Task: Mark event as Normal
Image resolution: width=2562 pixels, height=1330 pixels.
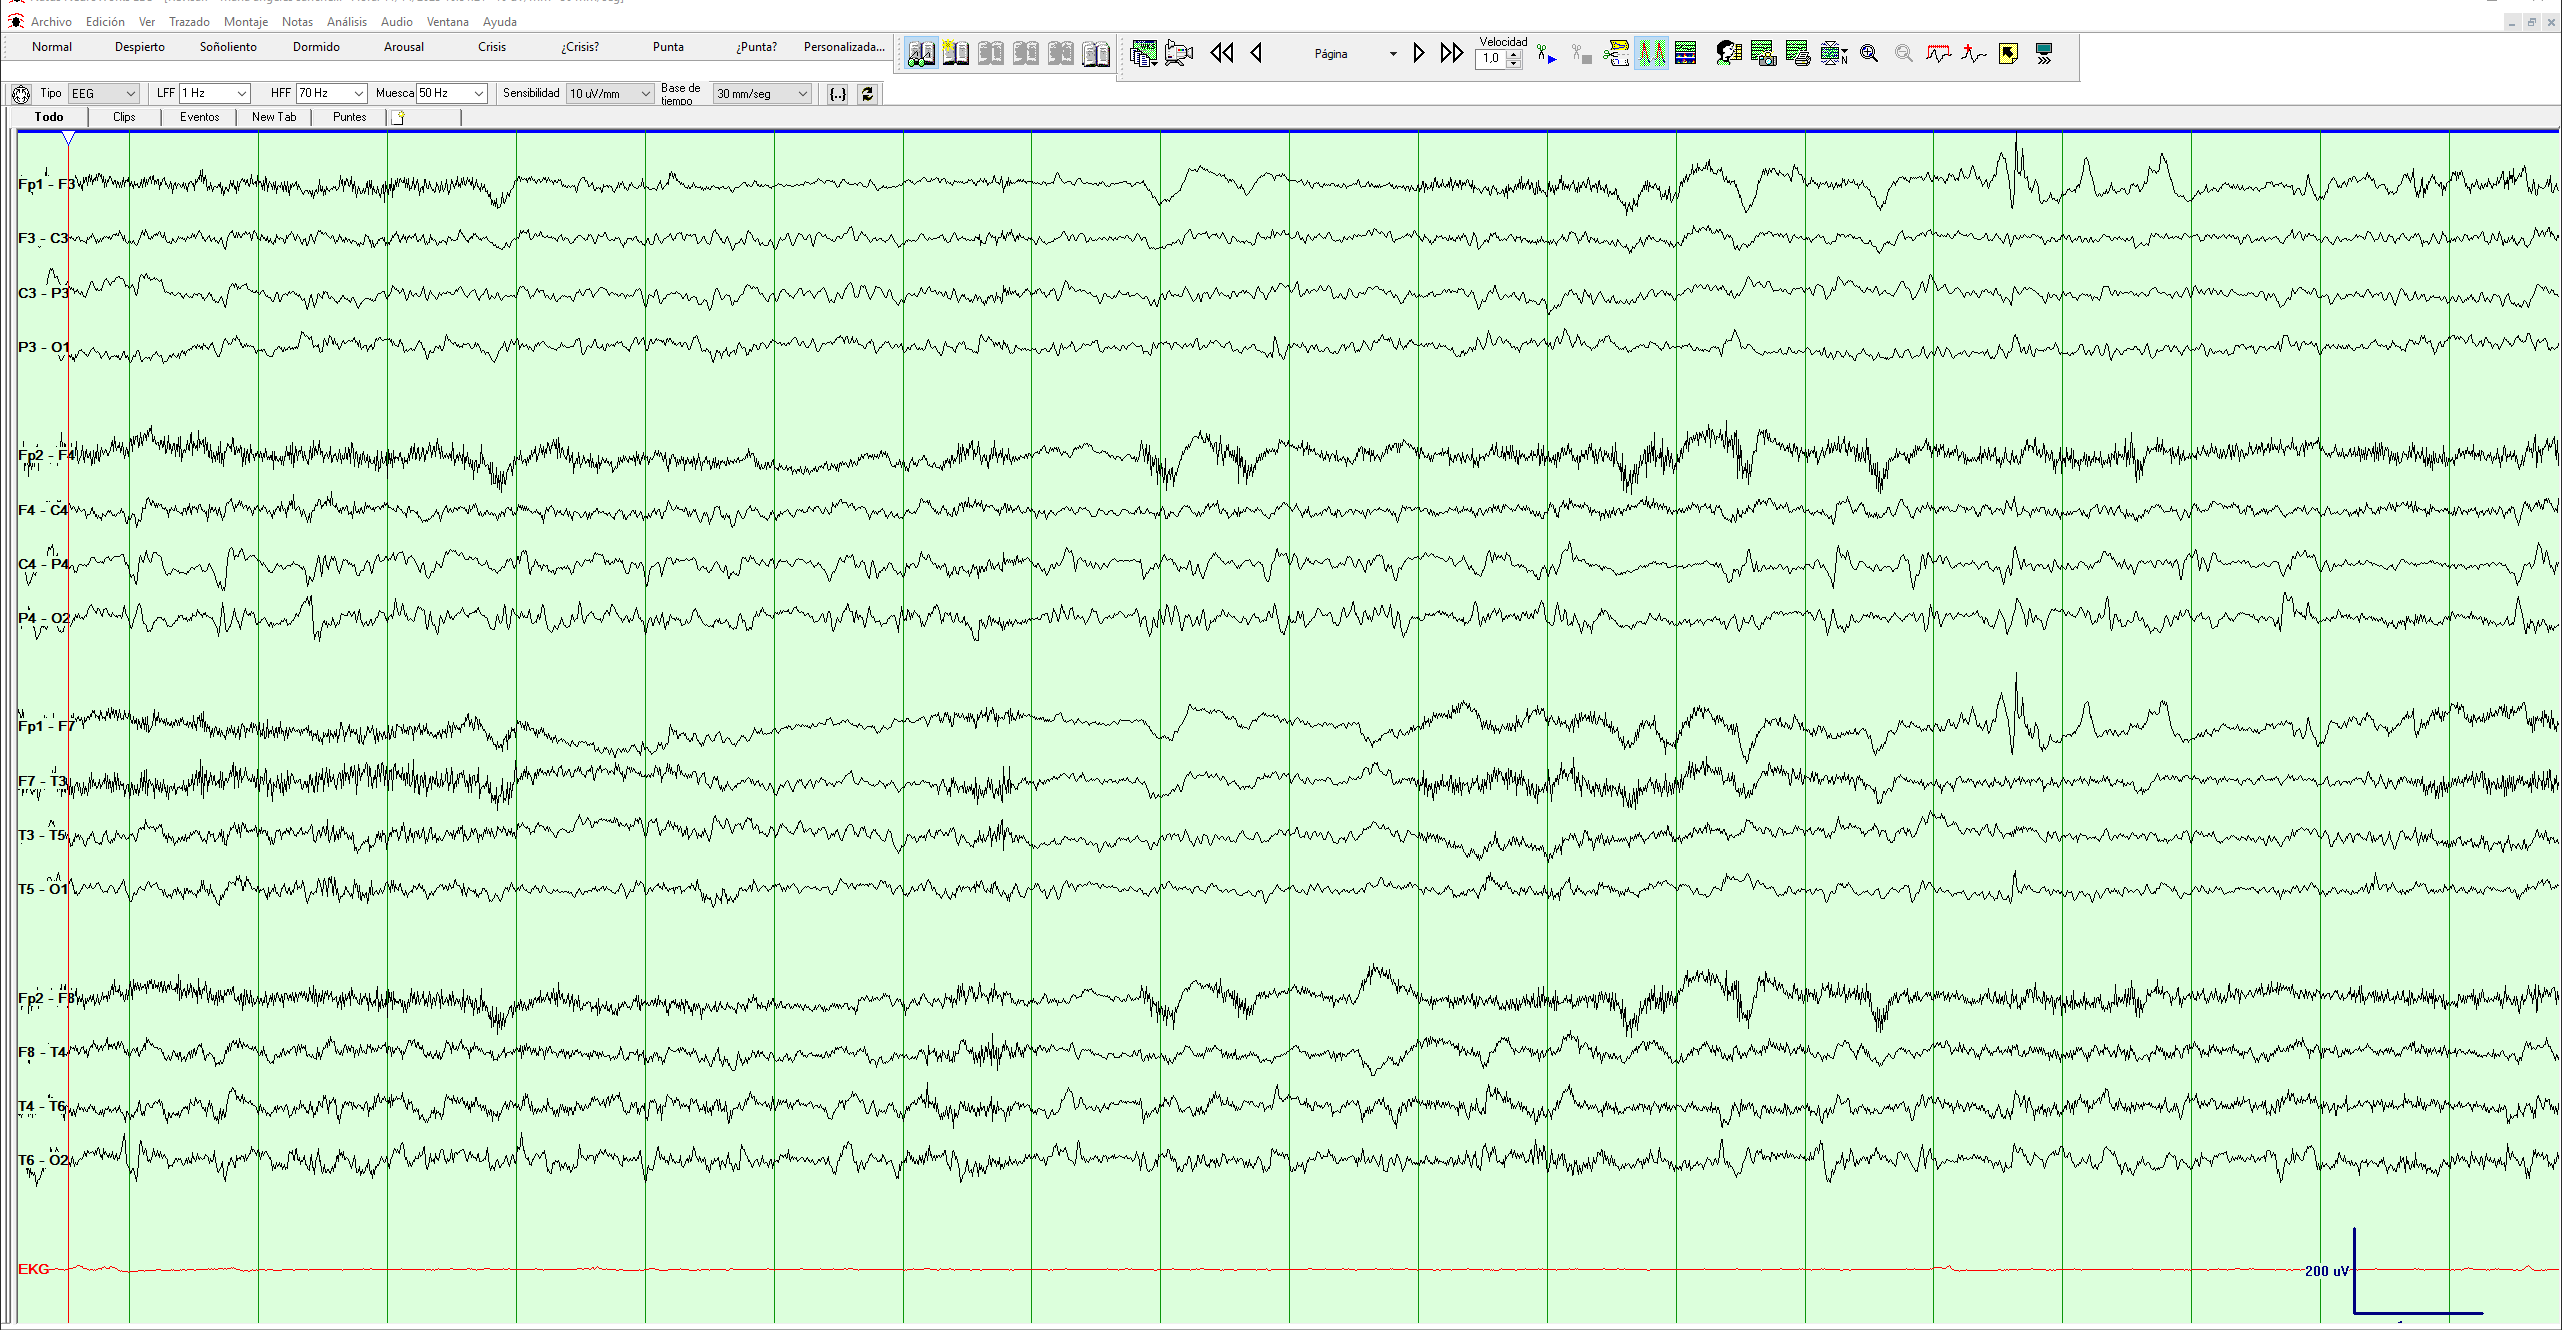Action: pos(52,47)
